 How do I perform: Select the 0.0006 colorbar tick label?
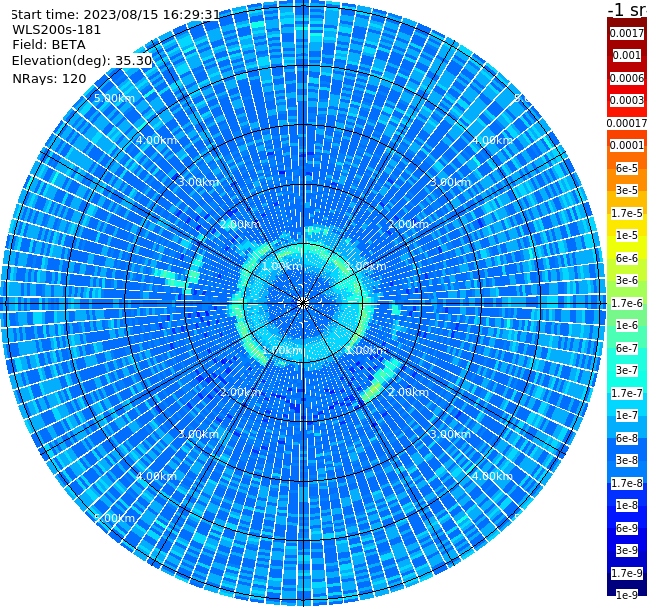click(x=627, y=78)
